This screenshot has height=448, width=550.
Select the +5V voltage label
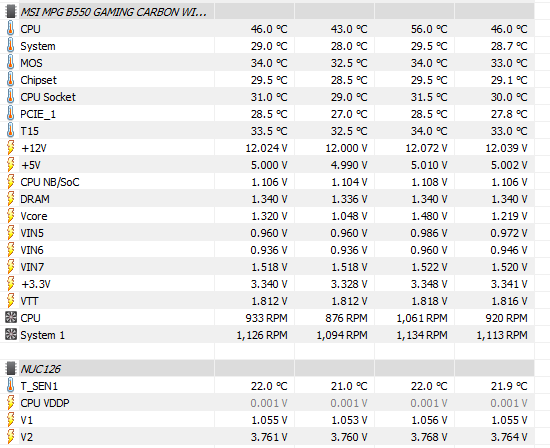[31, 165]
